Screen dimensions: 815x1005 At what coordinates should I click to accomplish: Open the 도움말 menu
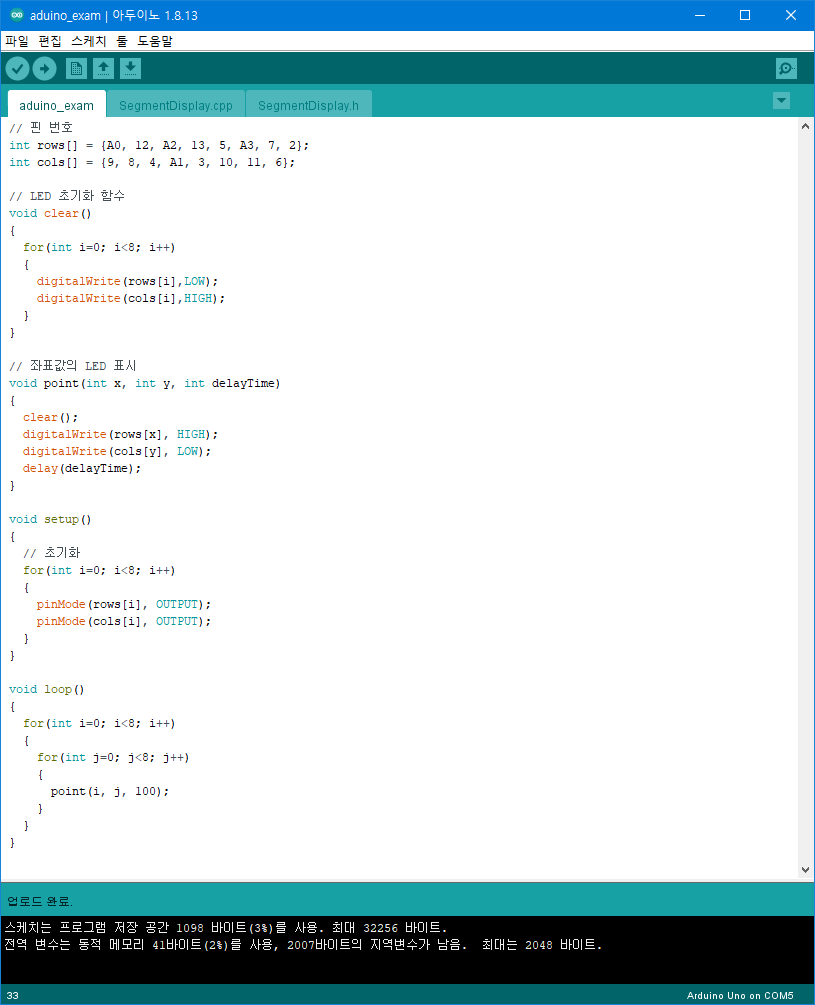155,41
